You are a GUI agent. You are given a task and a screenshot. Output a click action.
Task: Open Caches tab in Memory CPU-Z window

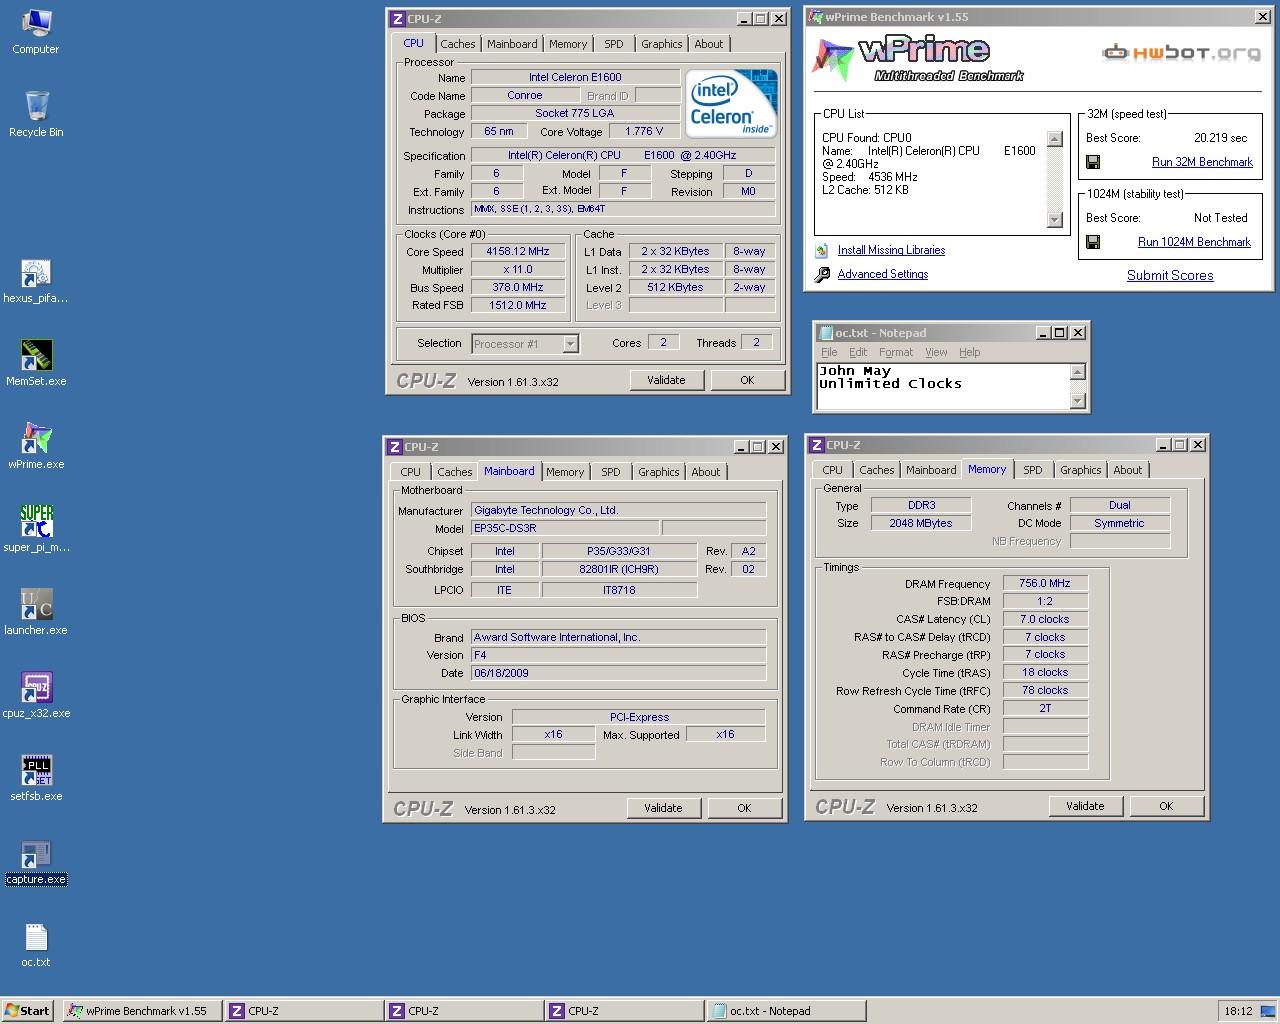[x=877, y=470]
